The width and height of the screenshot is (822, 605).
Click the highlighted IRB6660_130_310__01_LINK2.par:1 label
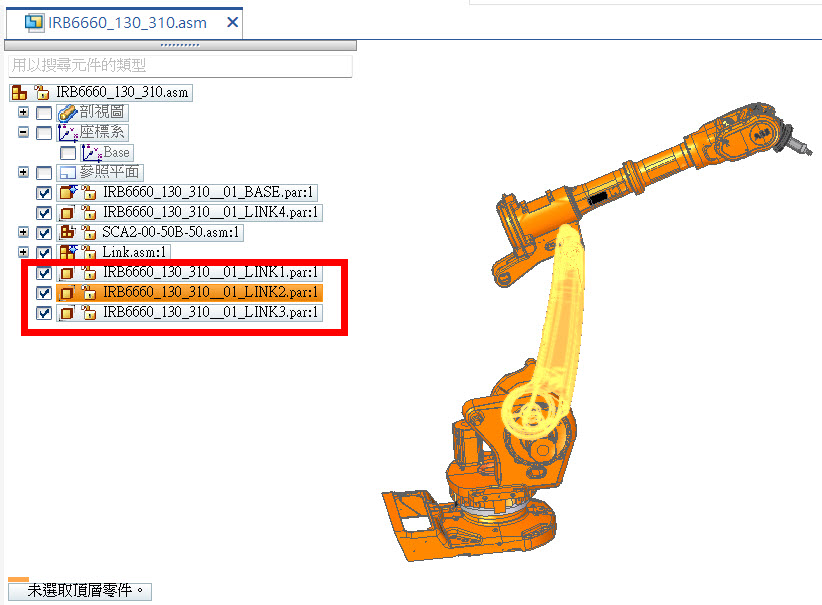pyautogui.click(x=211, y=293)
